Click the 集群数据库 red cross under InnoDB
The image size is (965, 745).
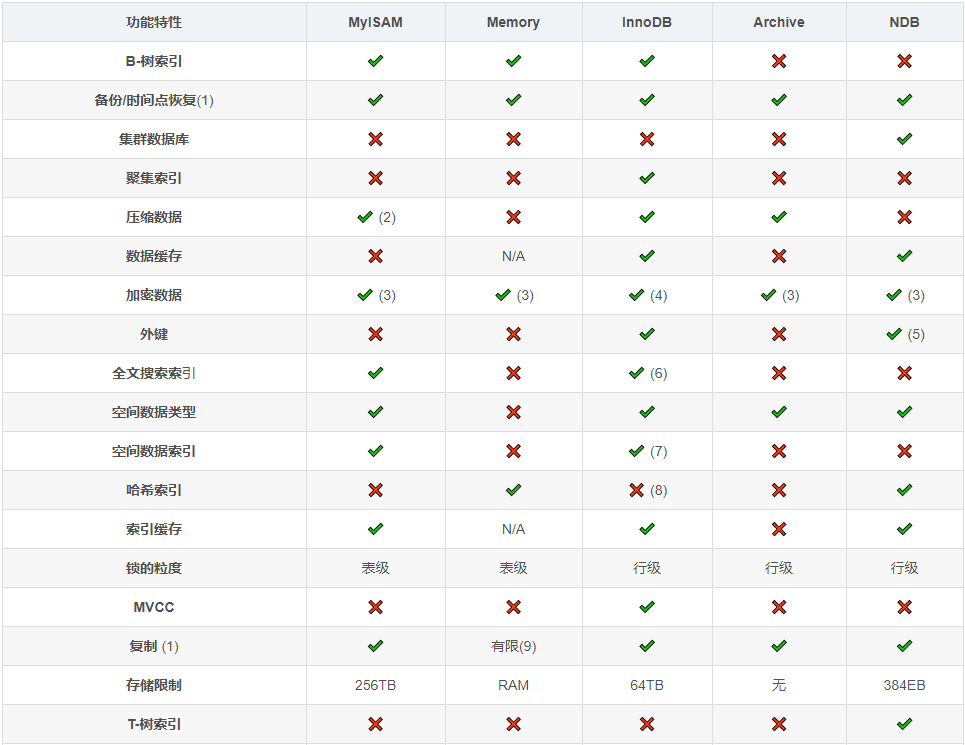[647, 139]
